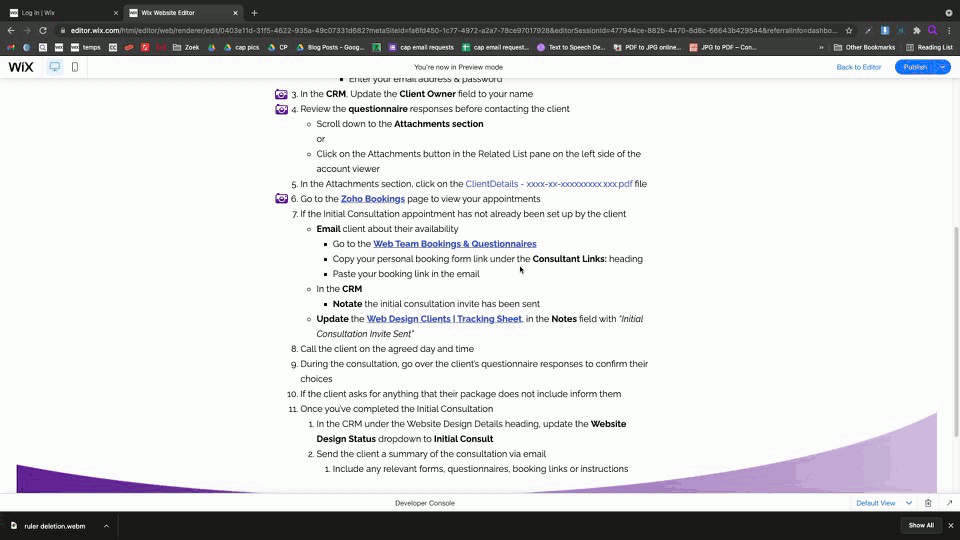Click the camera icon next to step 6
This screenshot has width=960, height=540.
(x=281, y=198)
